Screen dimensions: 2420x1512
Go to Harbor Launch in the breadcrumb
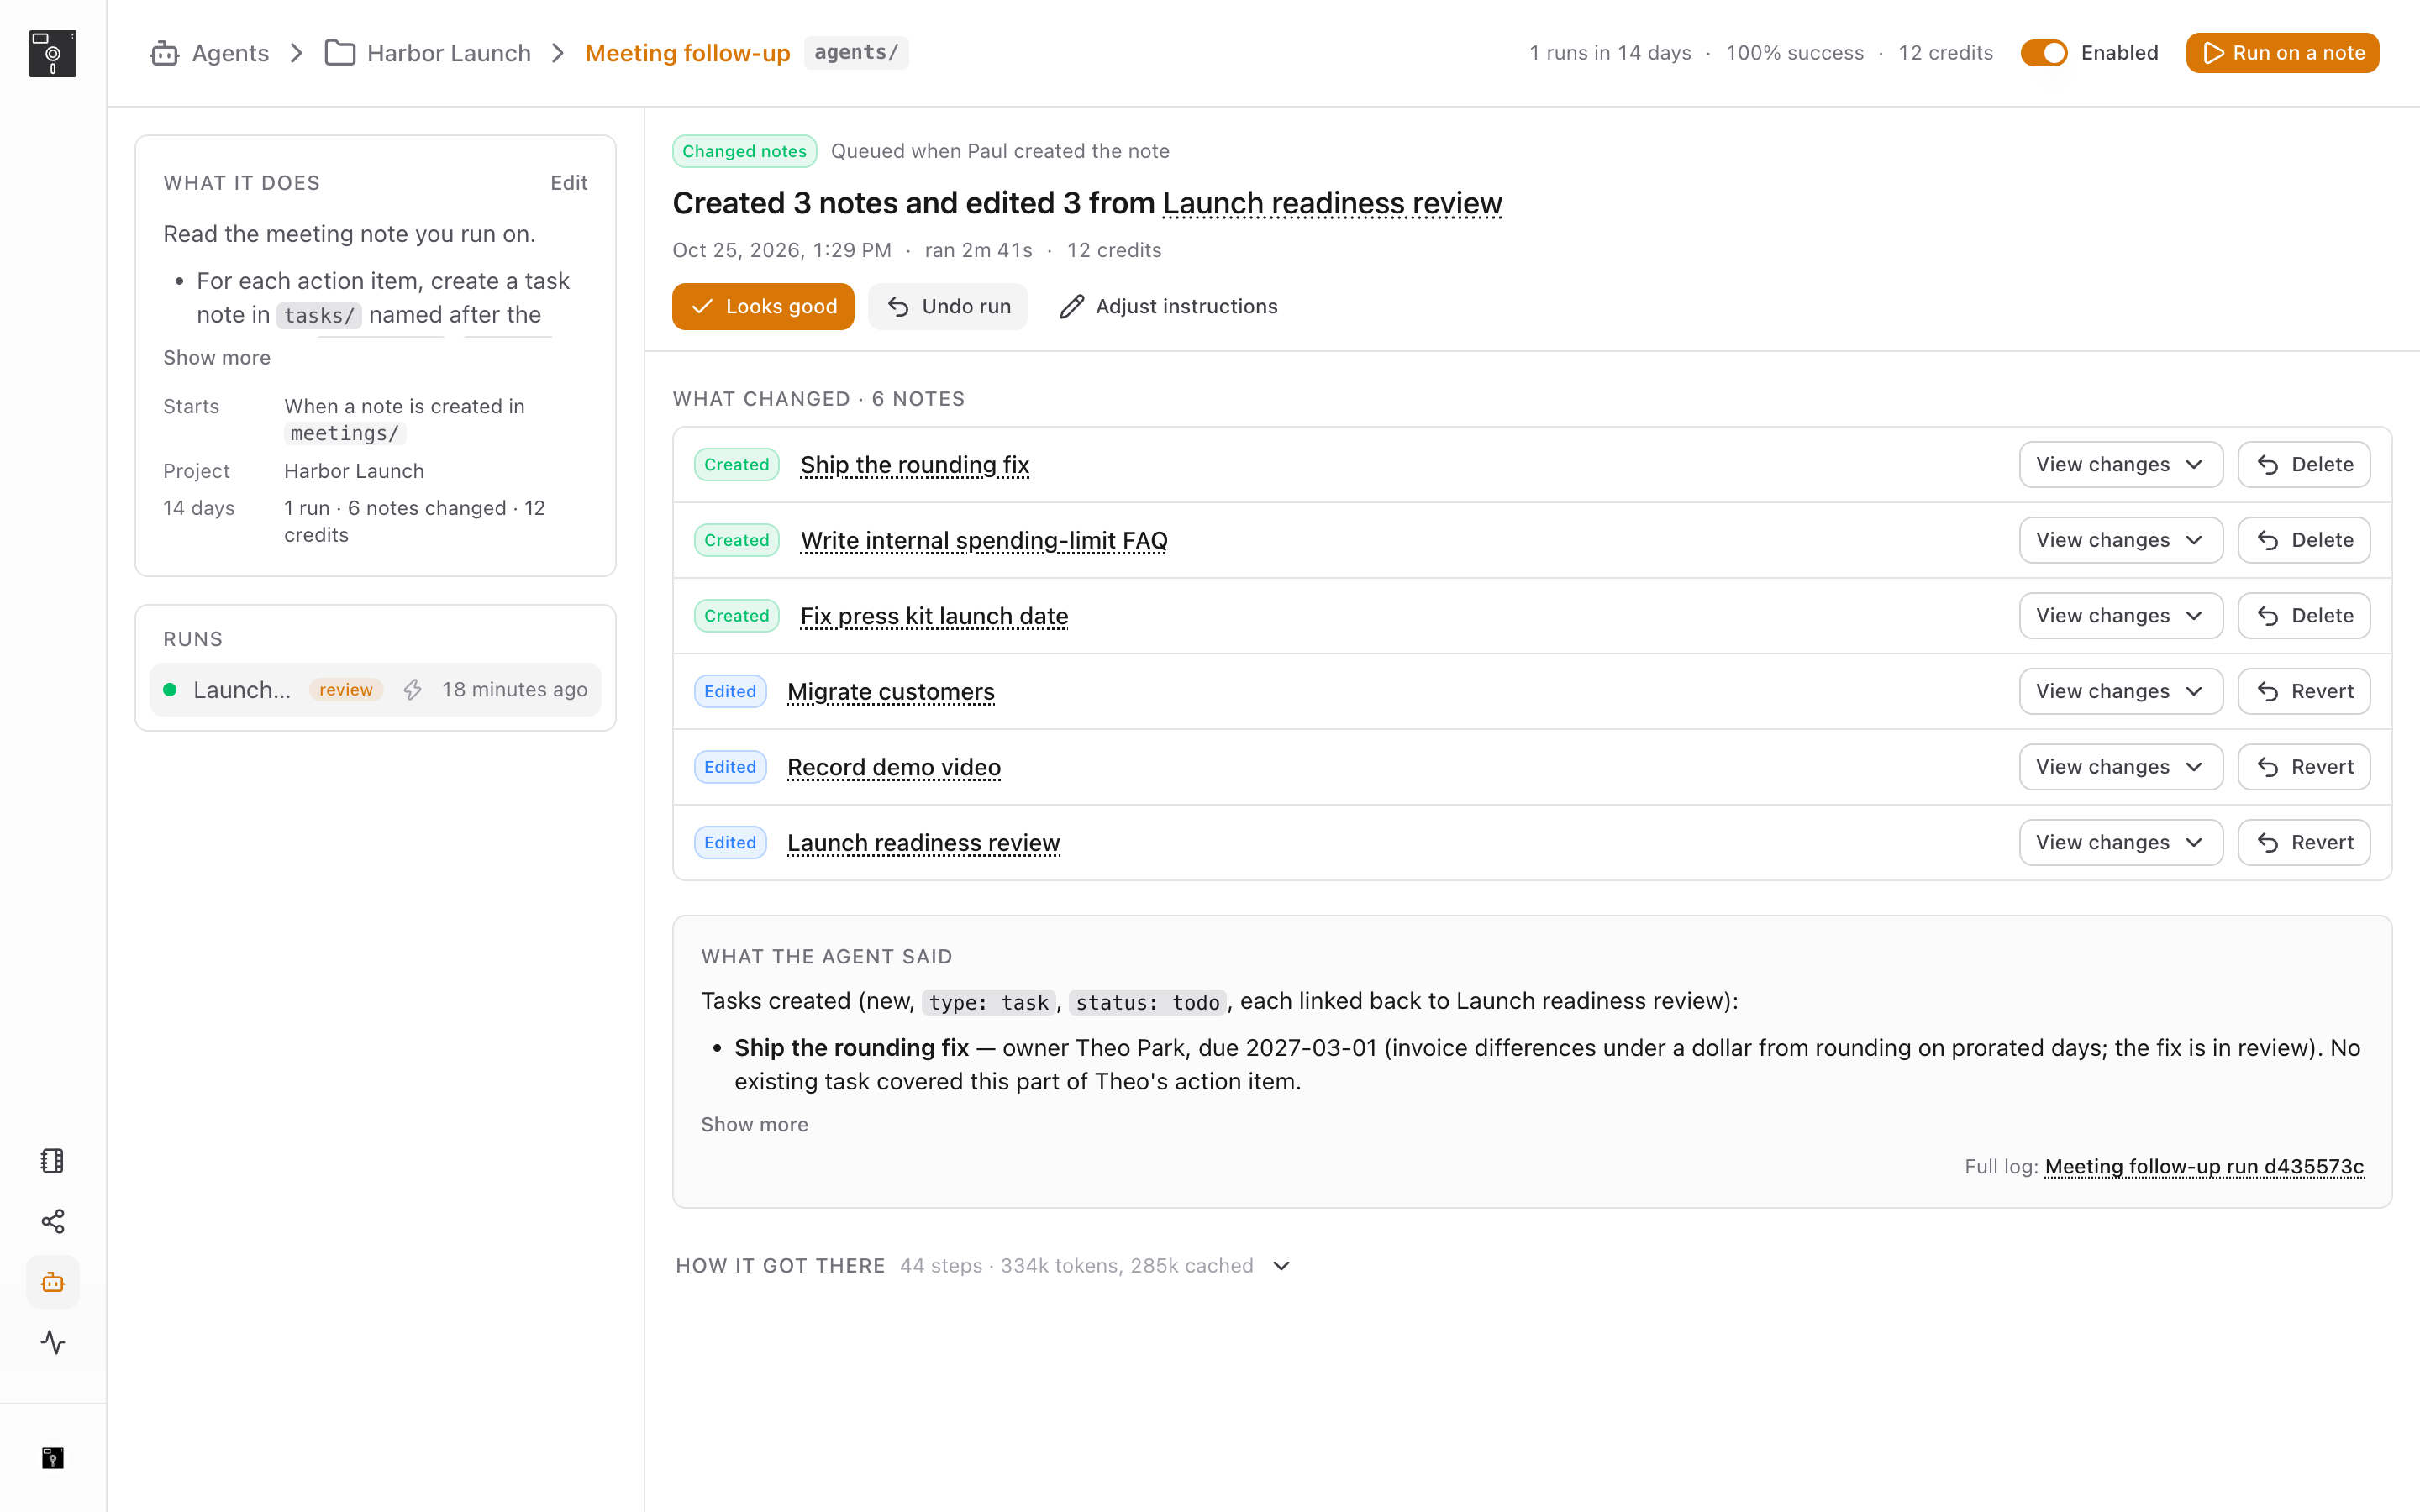(448, 53)
